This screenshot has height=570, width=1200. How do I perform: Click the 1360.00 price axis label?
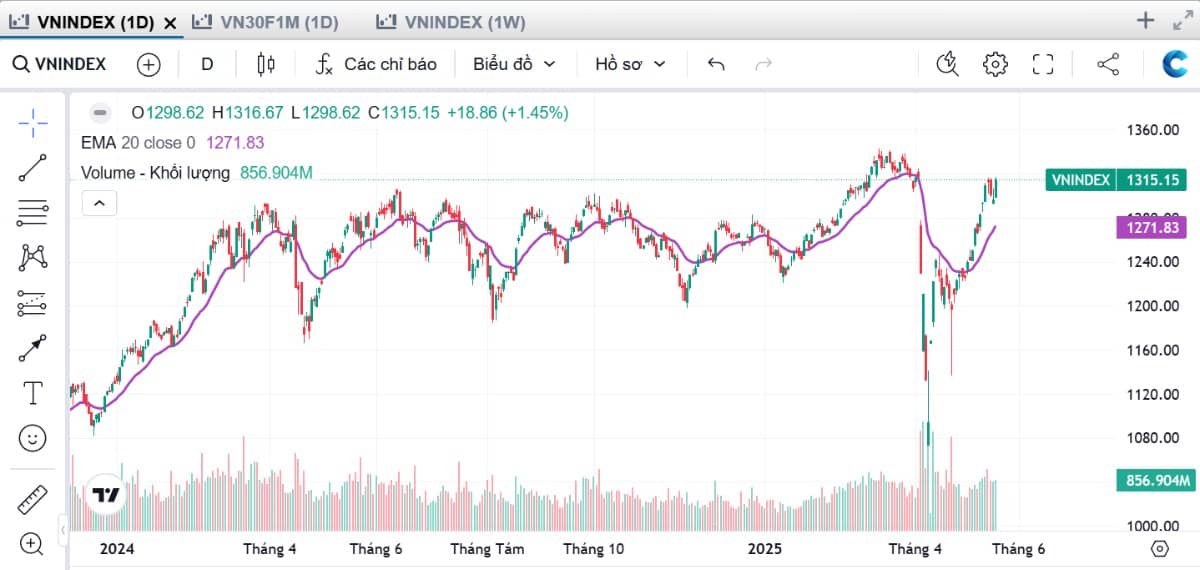pyautogui.click(x=1153, y=130)
